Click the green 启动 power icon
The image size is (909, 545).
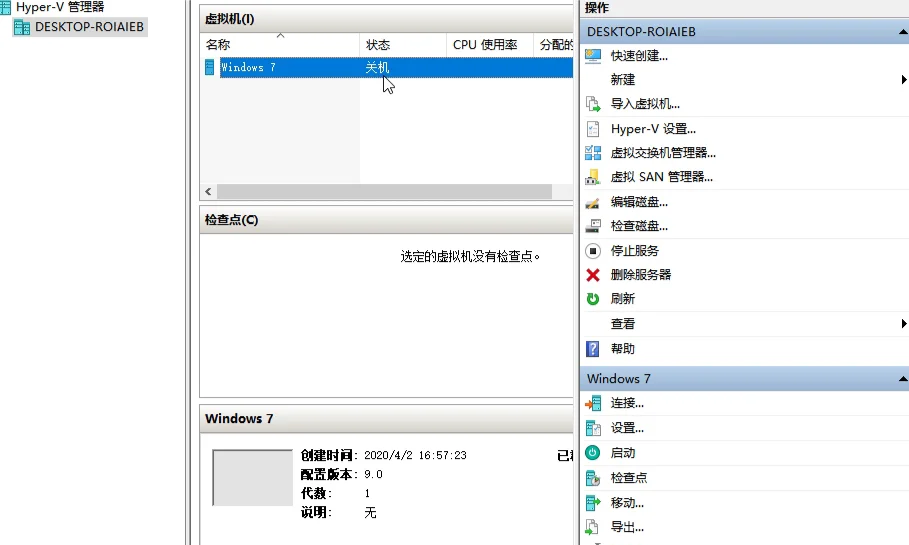click(592, 453)
